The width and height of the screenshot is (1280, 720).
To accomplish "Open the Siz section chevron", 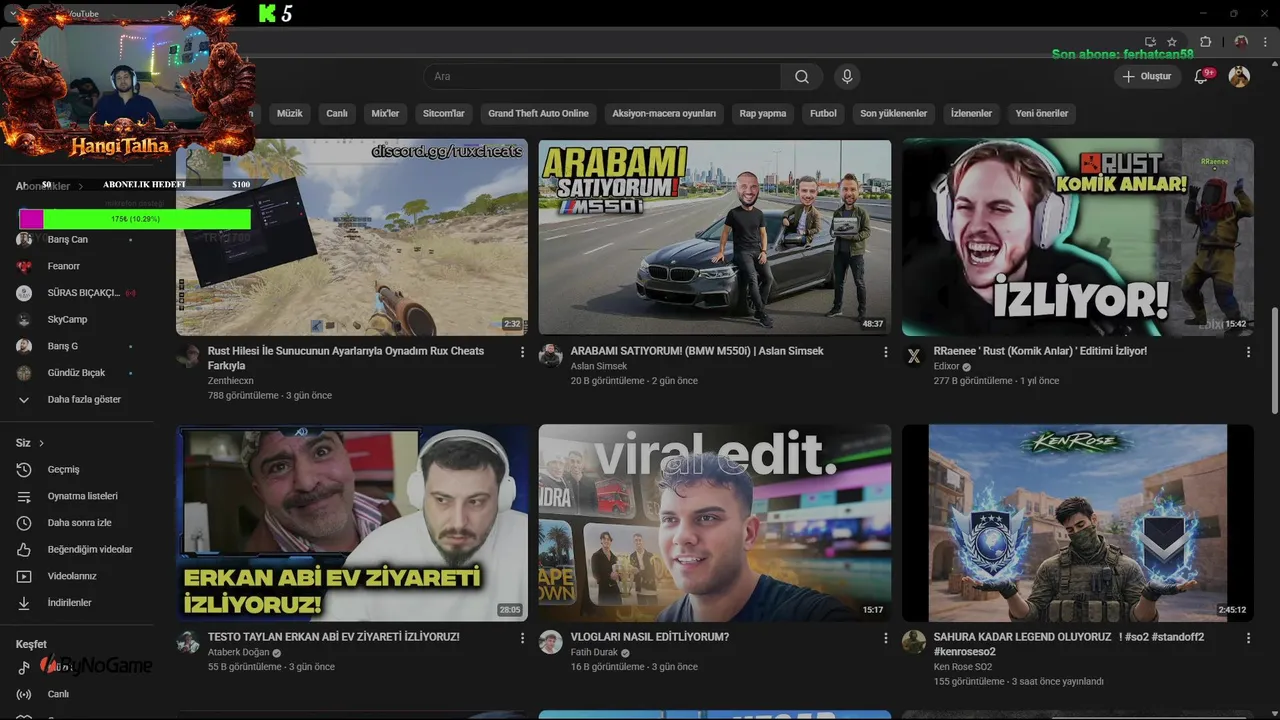I will 41,443.
